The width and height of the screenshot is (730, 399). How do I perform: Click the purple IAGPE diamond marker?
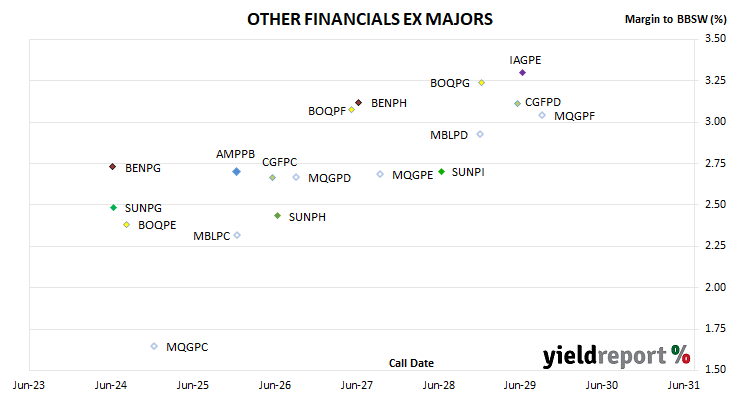coord(522,73)
